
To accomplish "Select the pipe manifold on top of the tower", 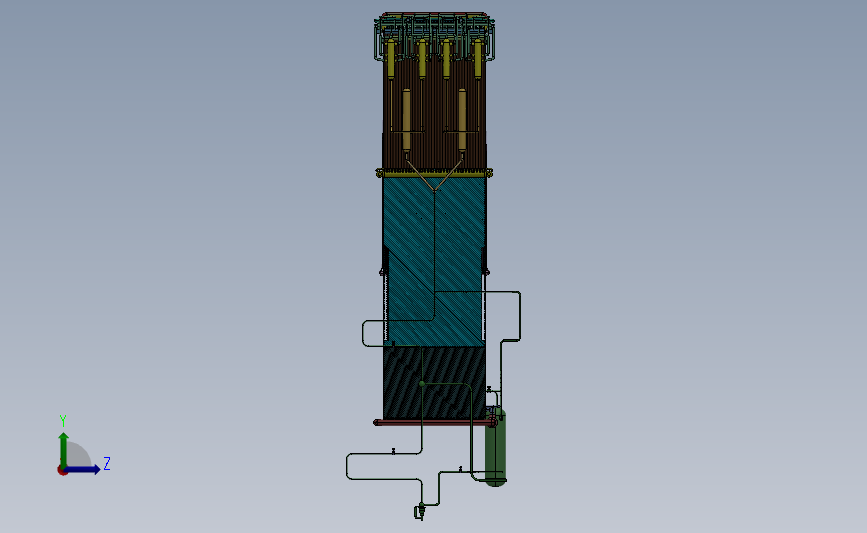I will click(434, 34).
